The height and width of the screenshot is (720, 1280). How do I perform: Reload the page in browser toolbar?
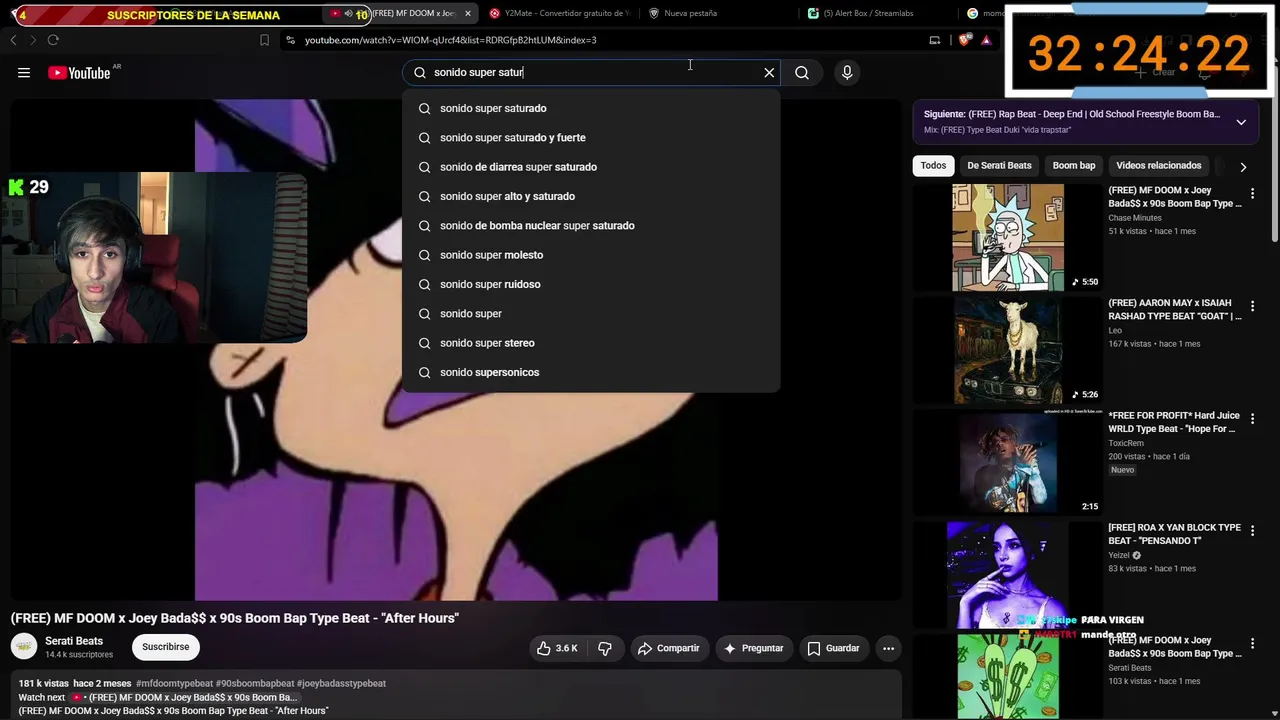point(53,40)
